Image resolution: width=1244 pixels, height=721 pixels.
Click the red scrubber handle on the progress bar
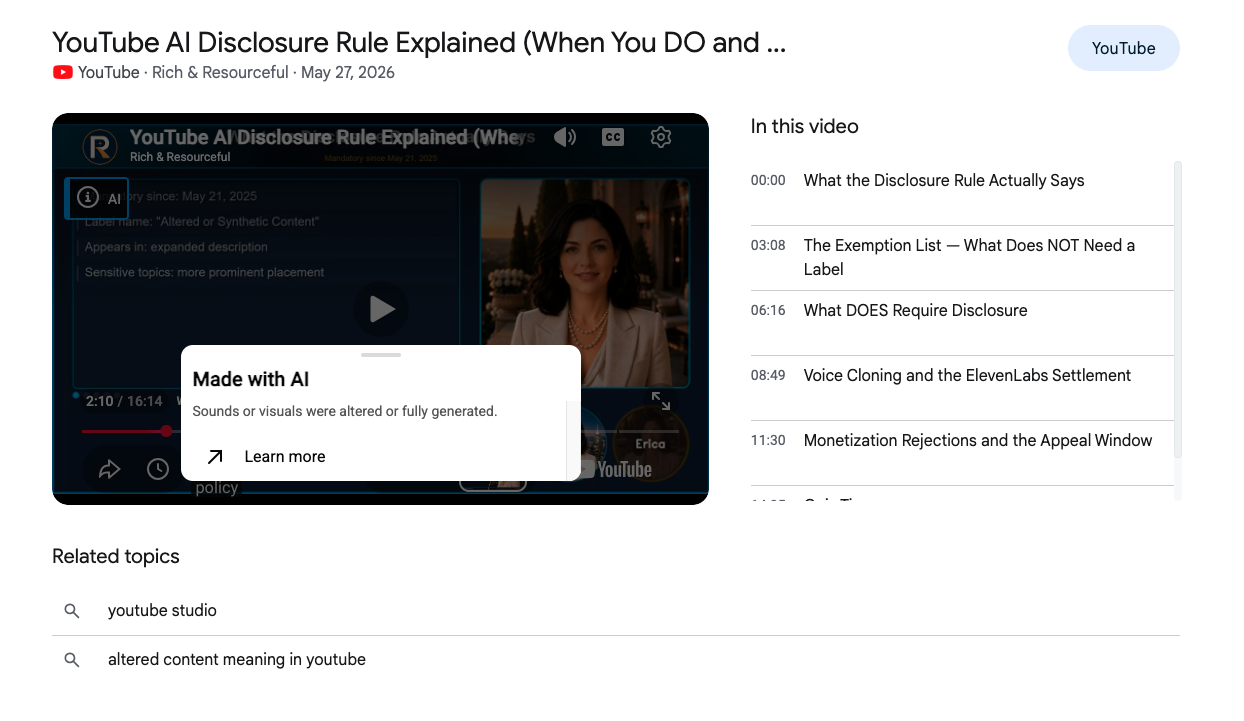[x=167, y=431]
